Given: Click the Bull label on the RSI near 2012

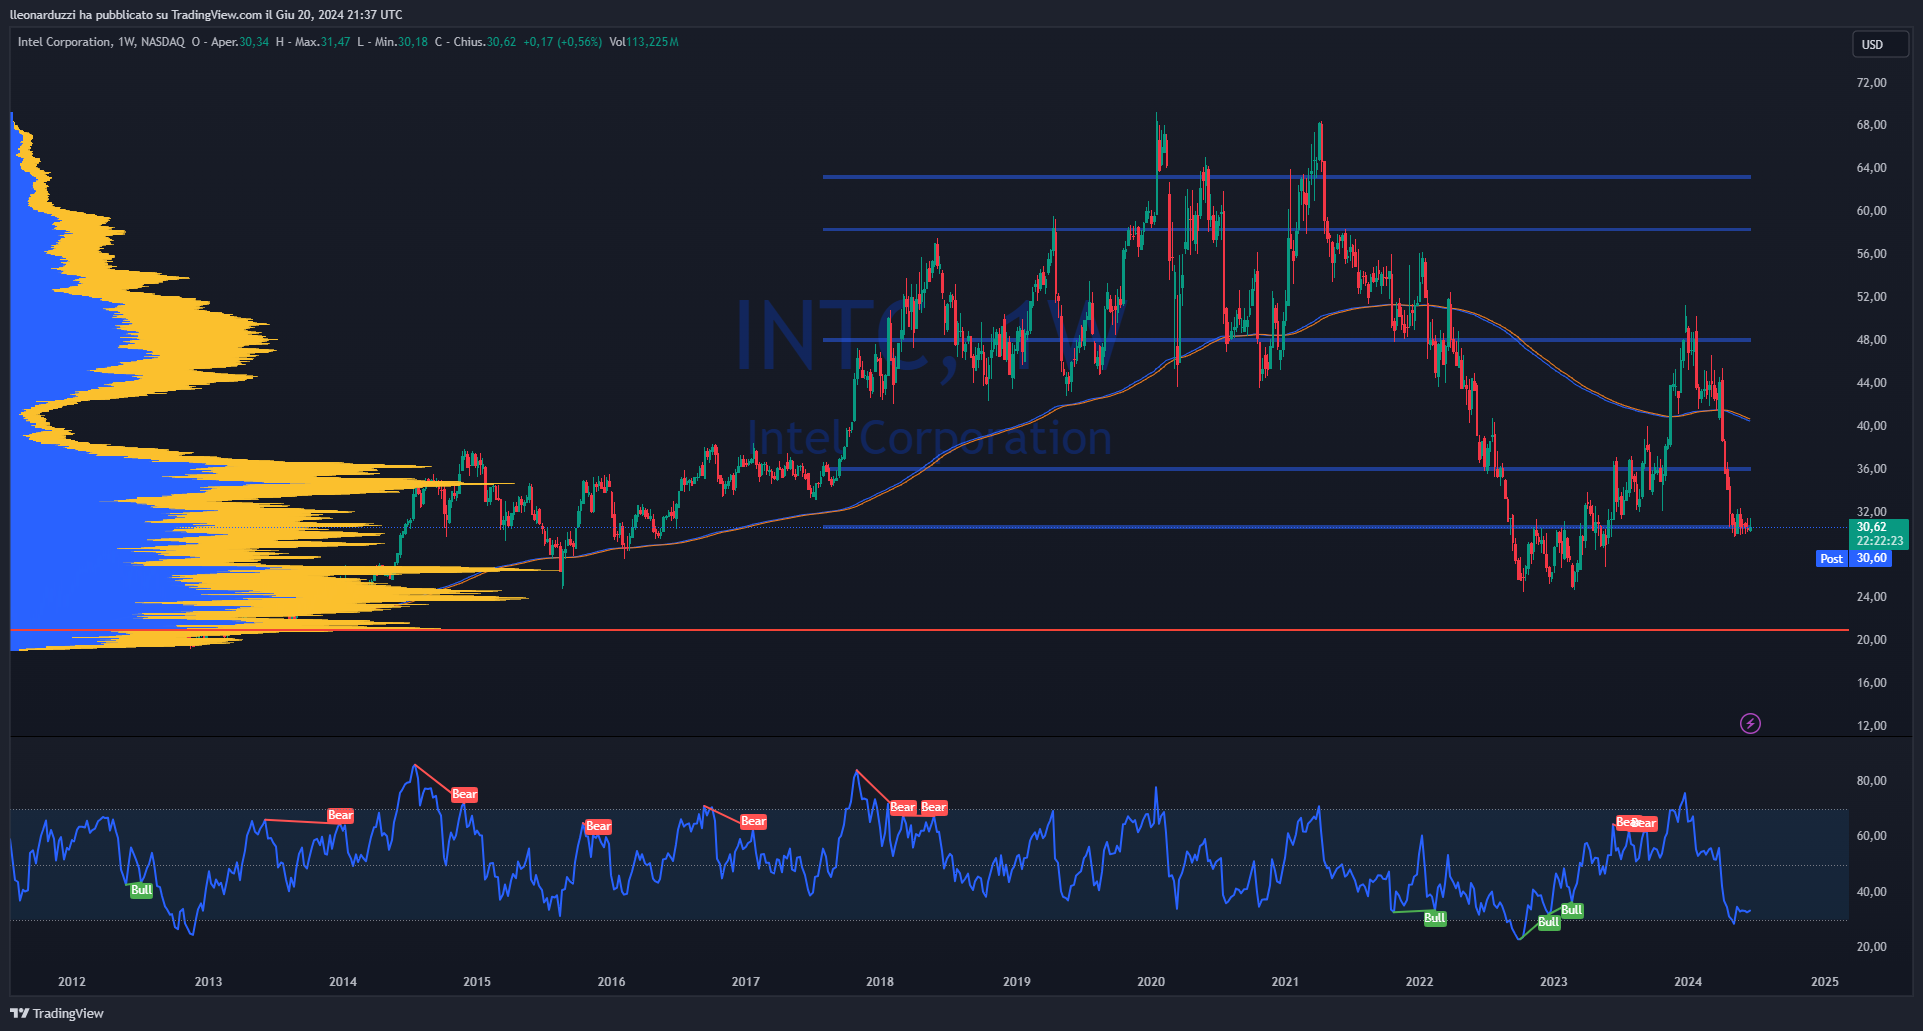Looking at the screenshot, I should click(142, 890).
